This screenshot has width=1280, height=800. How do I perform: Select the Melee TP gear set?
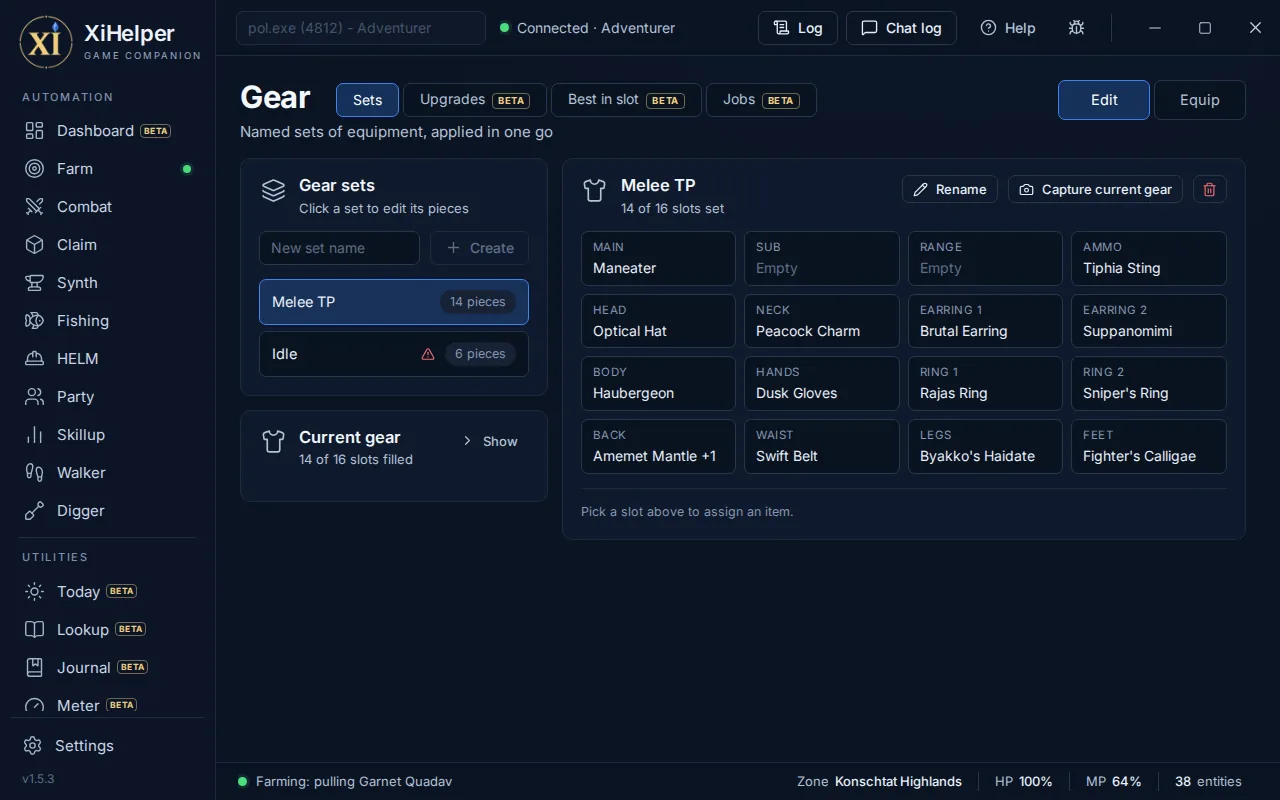point(394,302)
